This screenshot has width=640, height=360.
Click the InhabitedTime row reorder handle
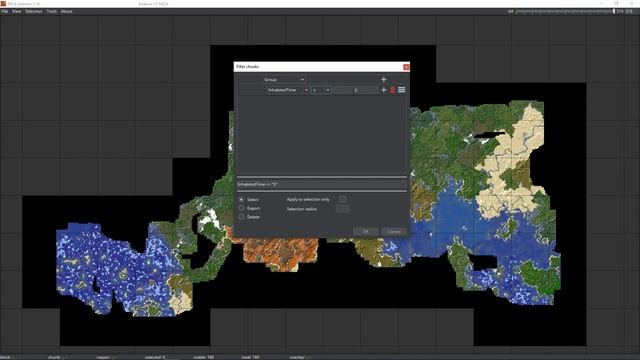click(402, 90)
